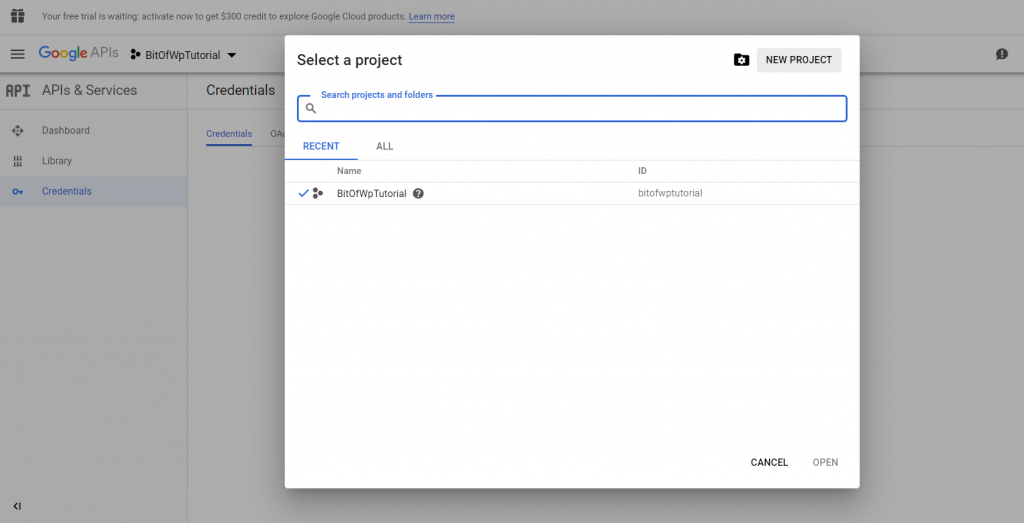Click the Google APIs logo
Screen dimensions: 1024x523
pos(78,54)
